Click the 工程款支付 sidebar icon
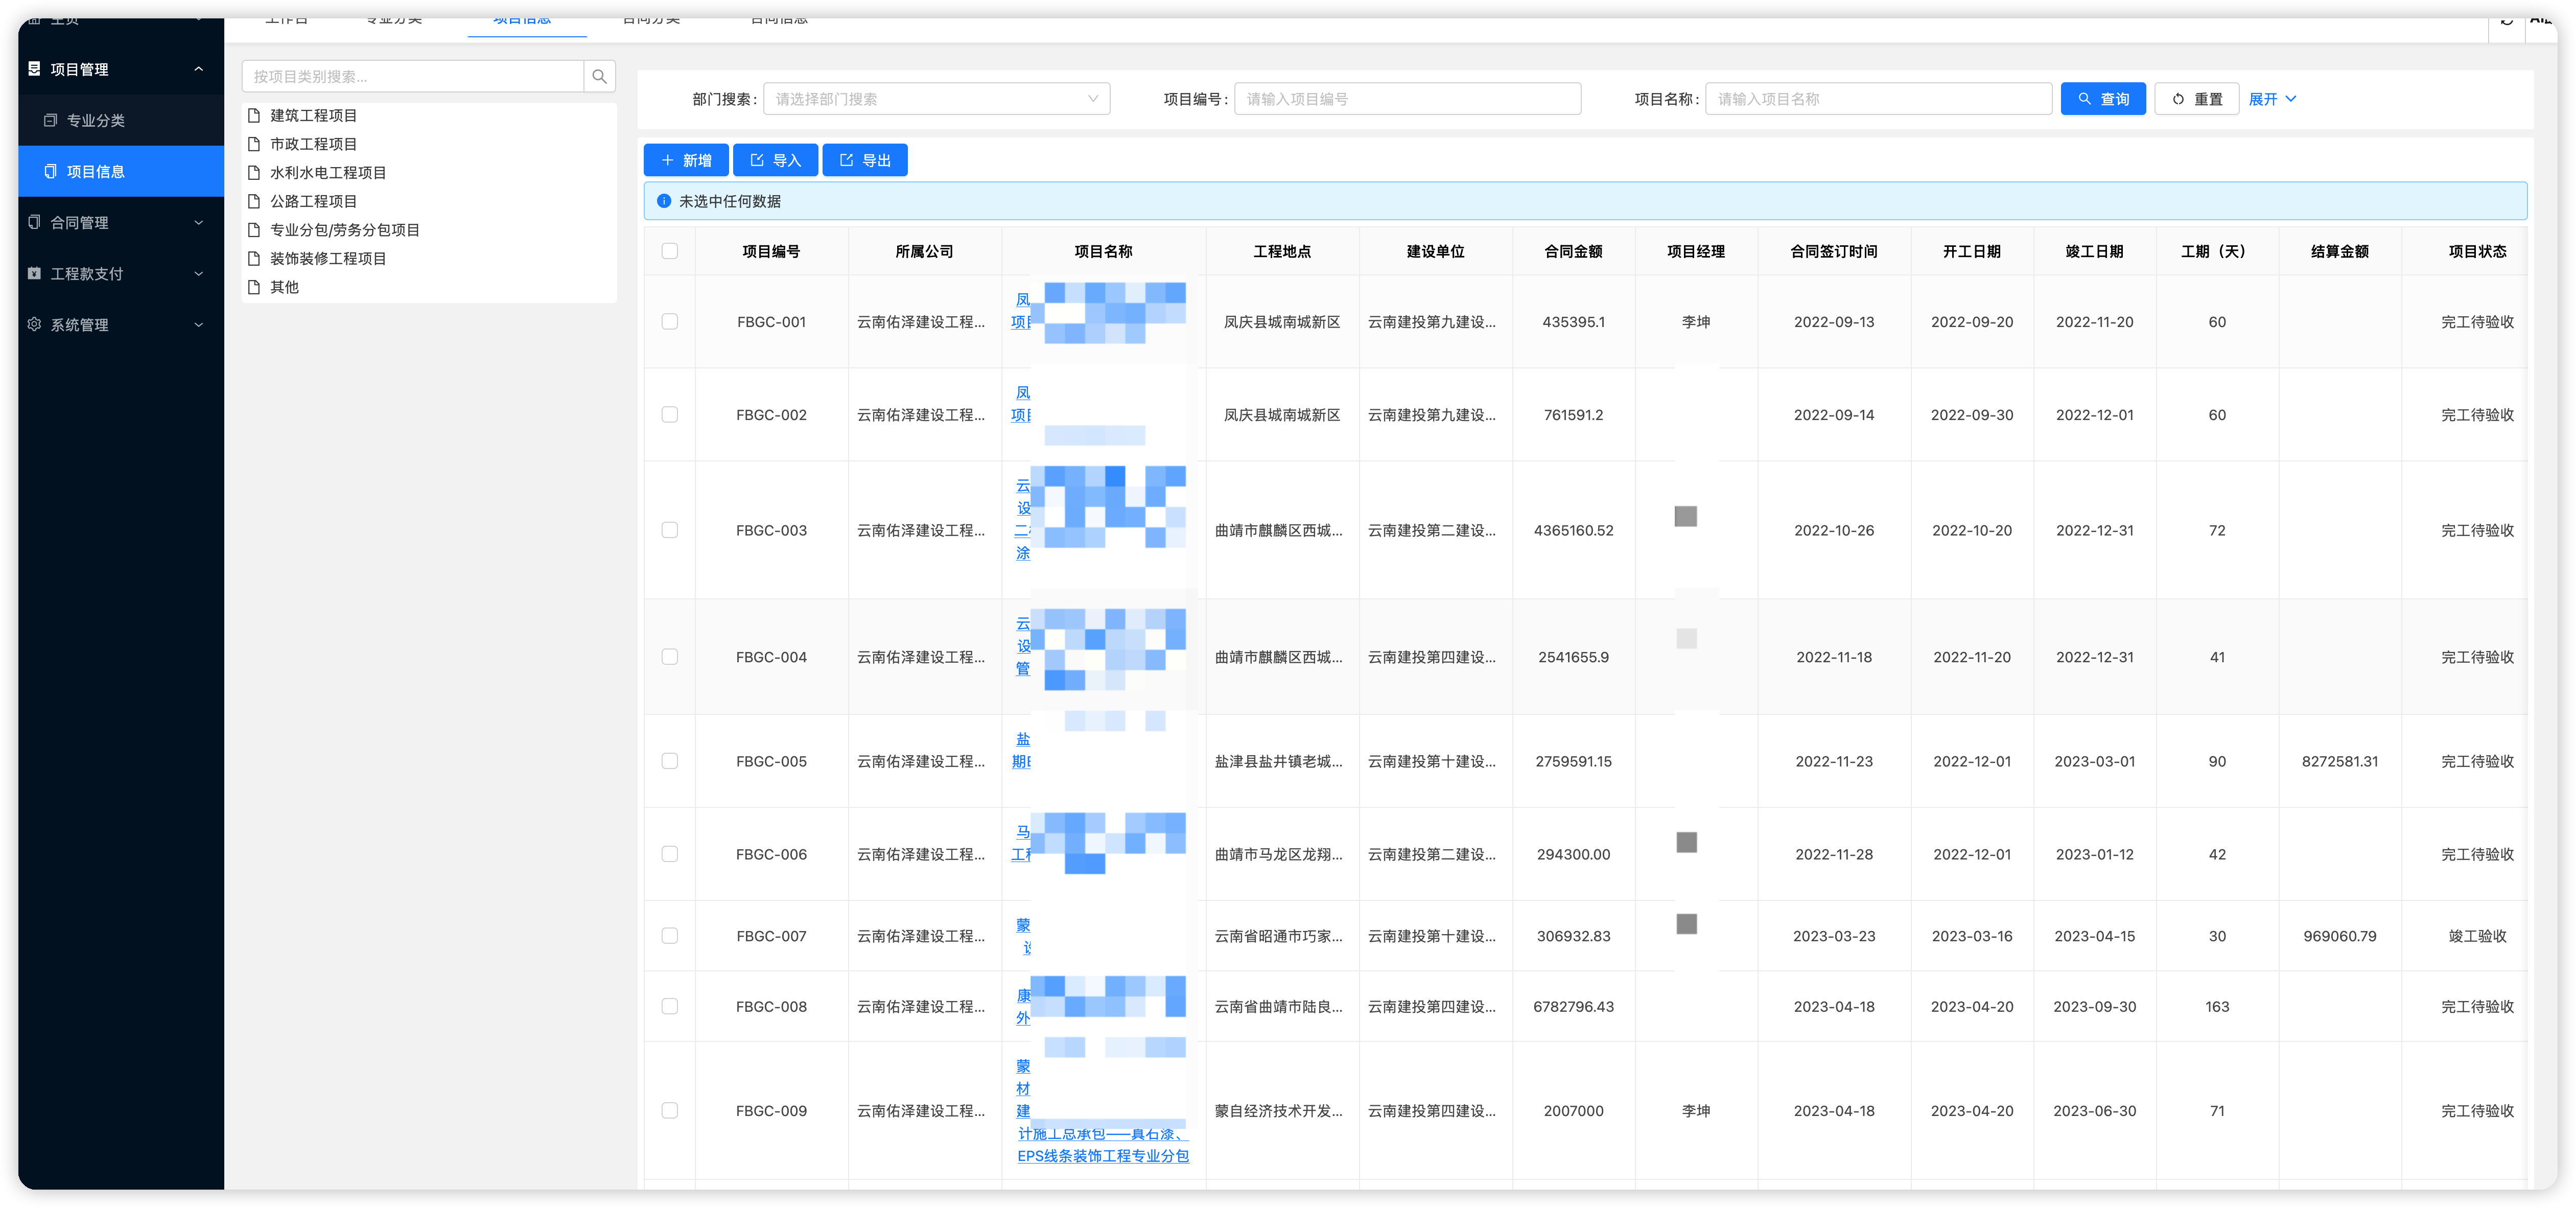 tap(34, 273)
